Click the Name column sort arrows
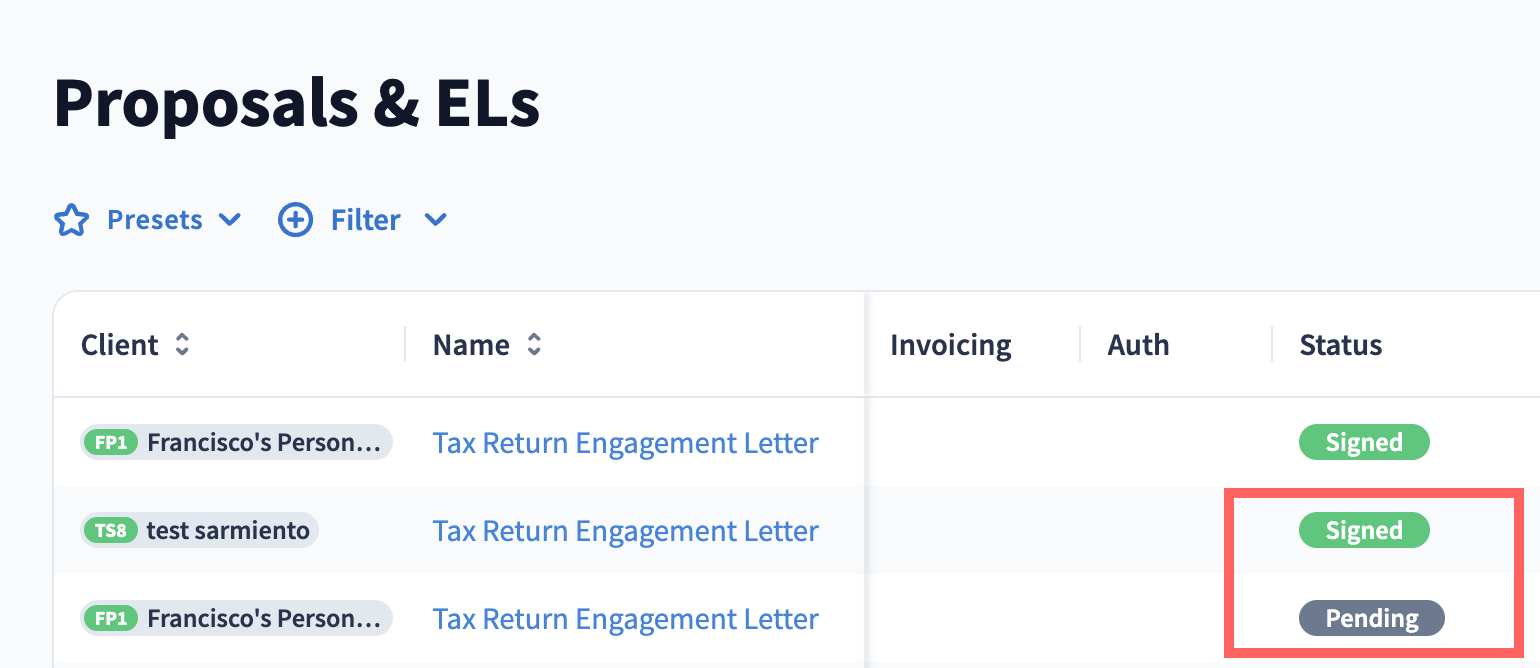 coord(534,345)
